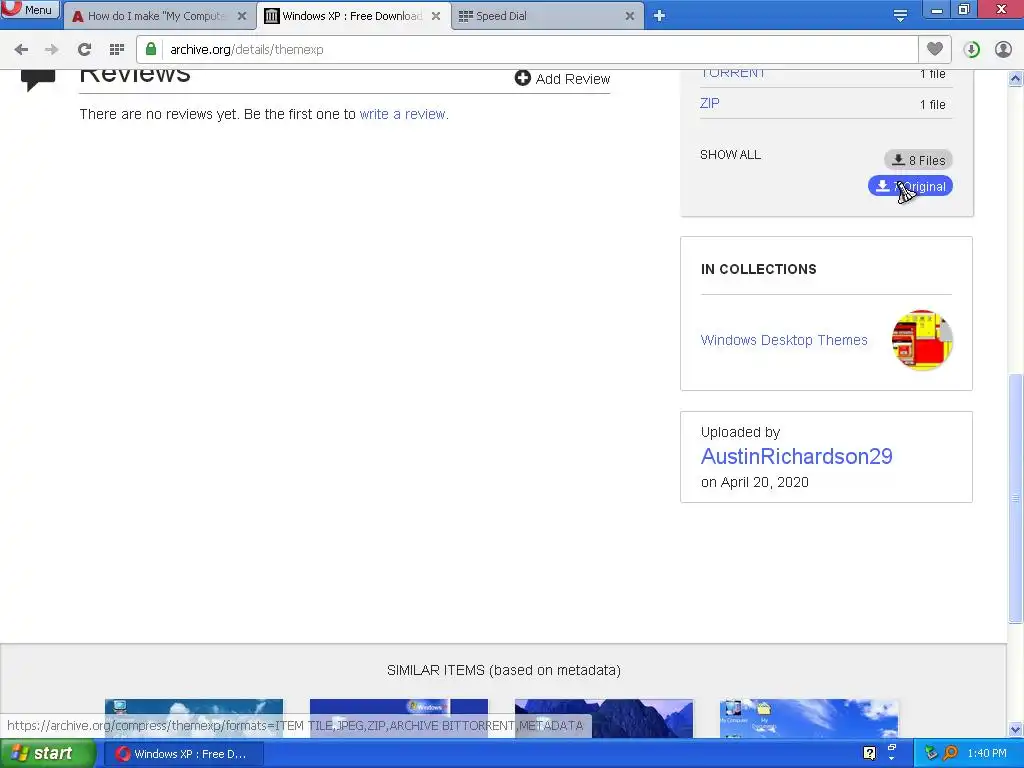Open the Windows Start button
The image size is (1024, 768).
click(47, 754)
